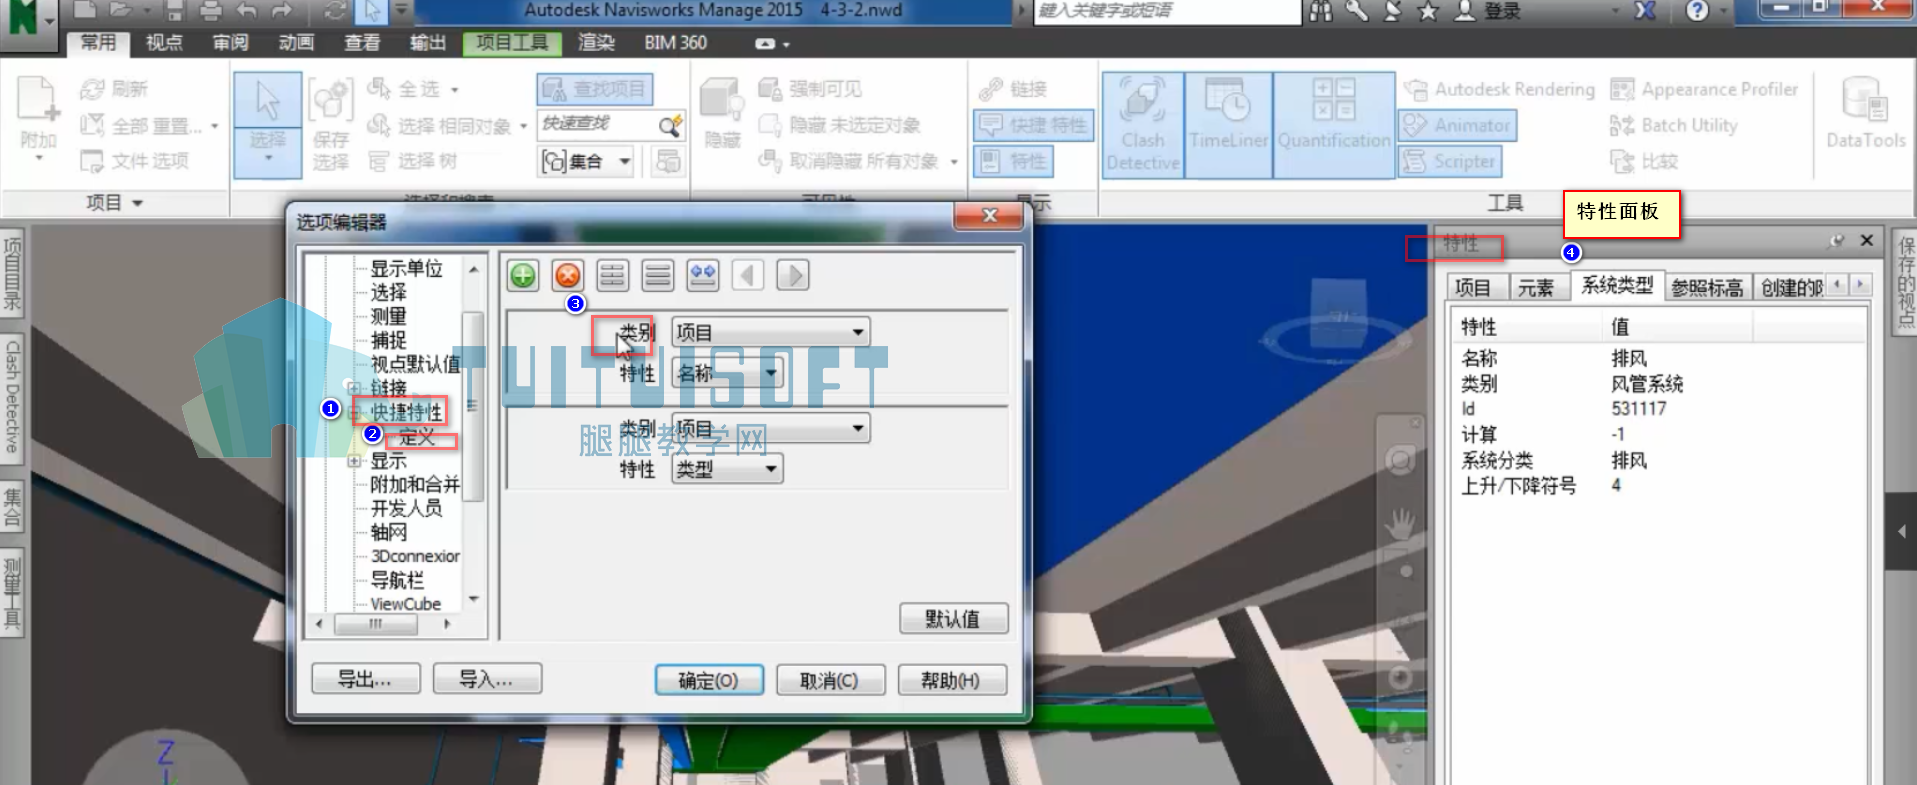This screenshot has height=785, width=1917.
Task: Toggle the 快捷特性 quick properties button
Action: [x=1034, y=125]
